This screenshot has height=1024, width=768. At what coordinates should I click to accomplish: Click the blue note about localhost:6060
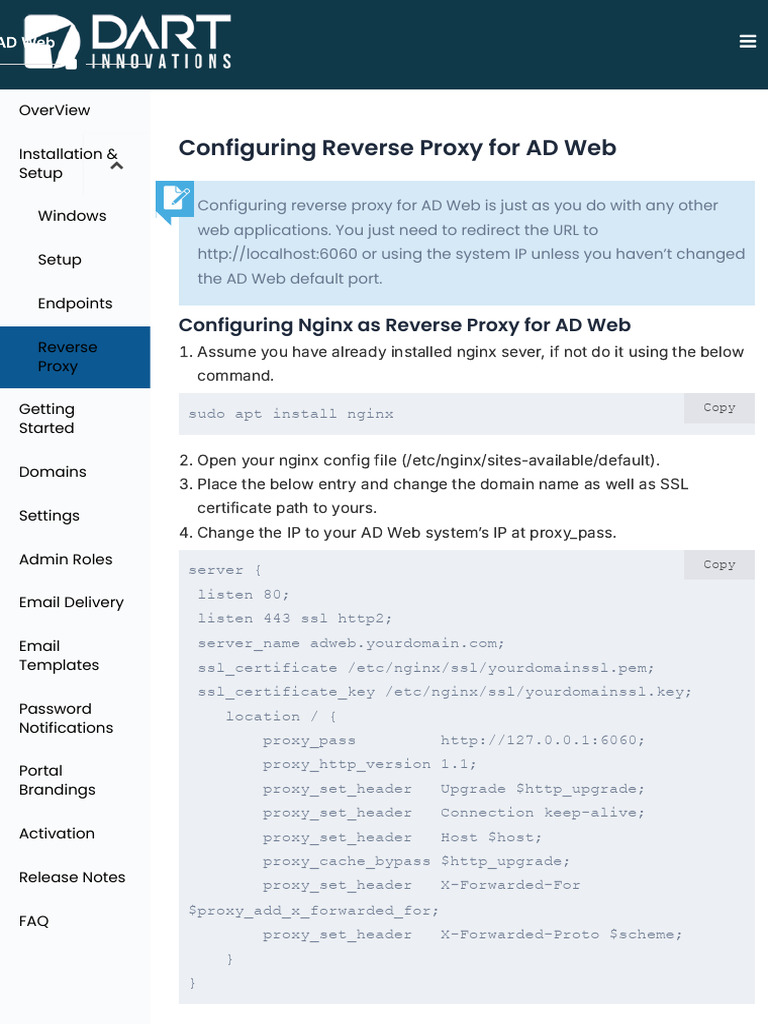click(467, 243)
